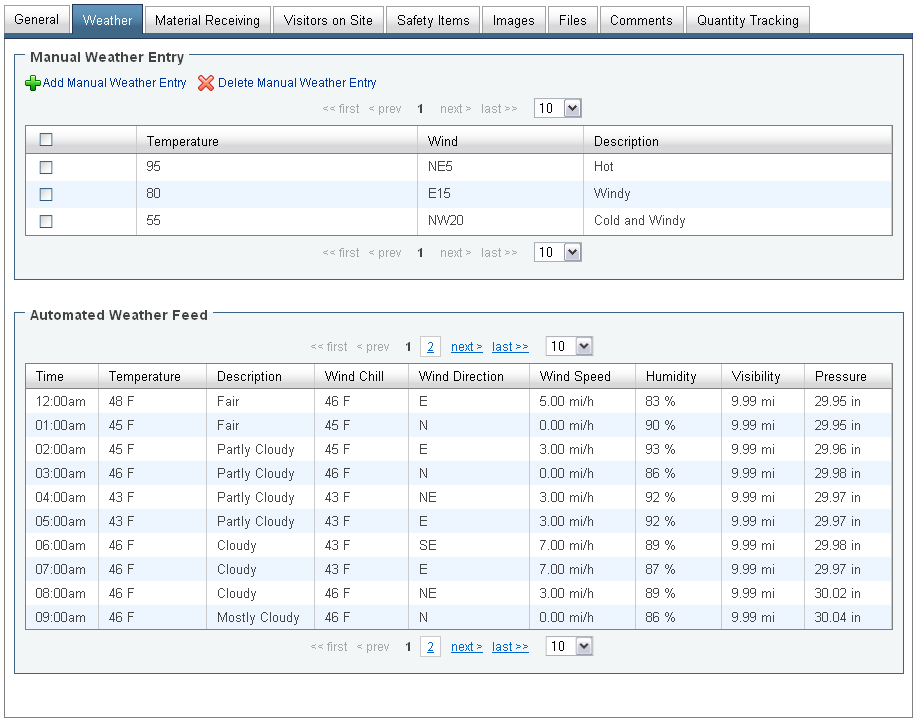Go to page 2 below automated feed
916x723 pixels.
431,647
